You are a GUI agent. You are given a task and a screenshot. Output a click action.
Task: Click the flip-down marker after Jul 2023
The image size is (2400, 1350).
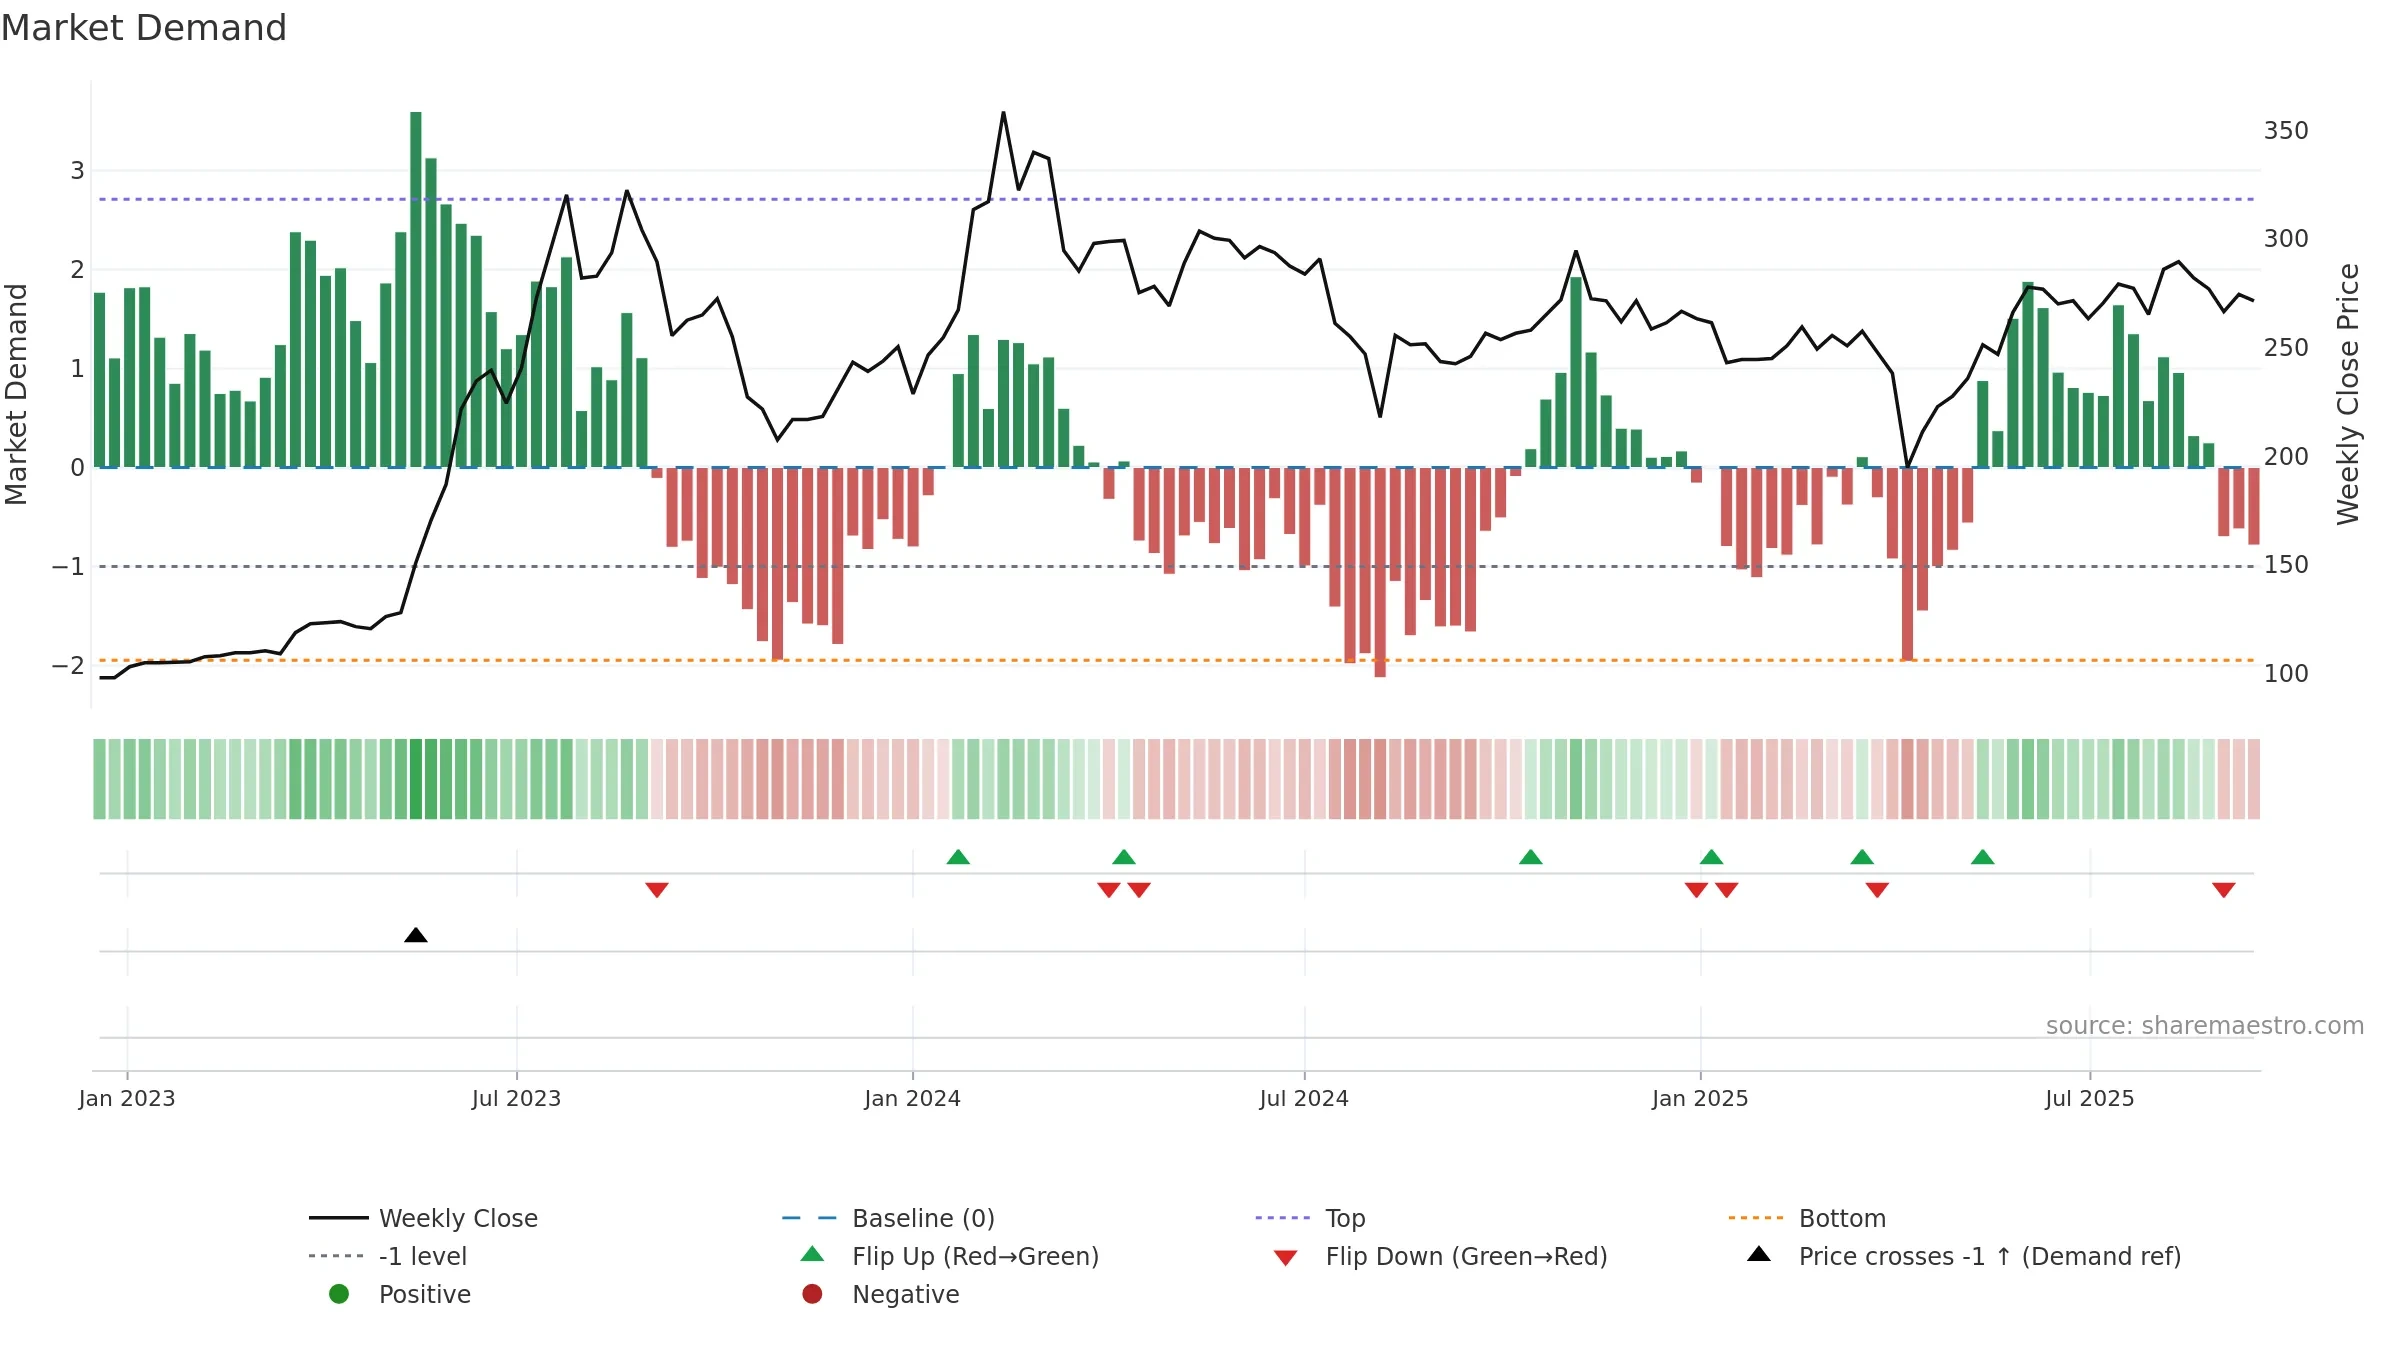coord(657,890)
